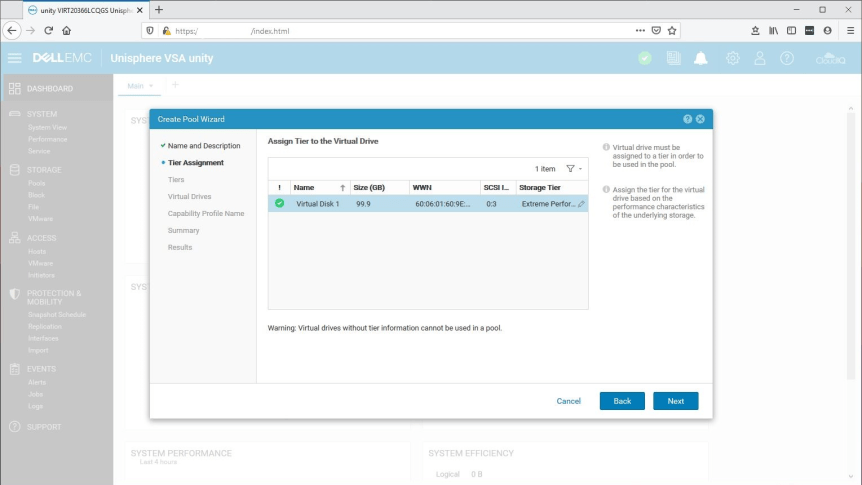Reload the page in browser
Image resolution: width=862 pixels, height=485 pixels.
click(x=48, y=30)
